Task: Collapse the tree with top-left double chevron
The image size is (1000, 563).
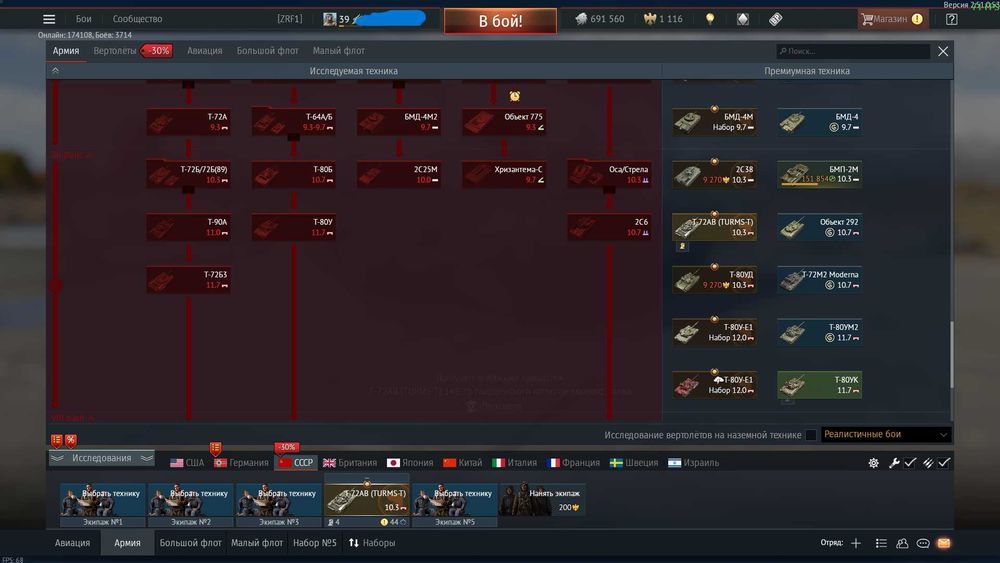Action: [55, 71]
